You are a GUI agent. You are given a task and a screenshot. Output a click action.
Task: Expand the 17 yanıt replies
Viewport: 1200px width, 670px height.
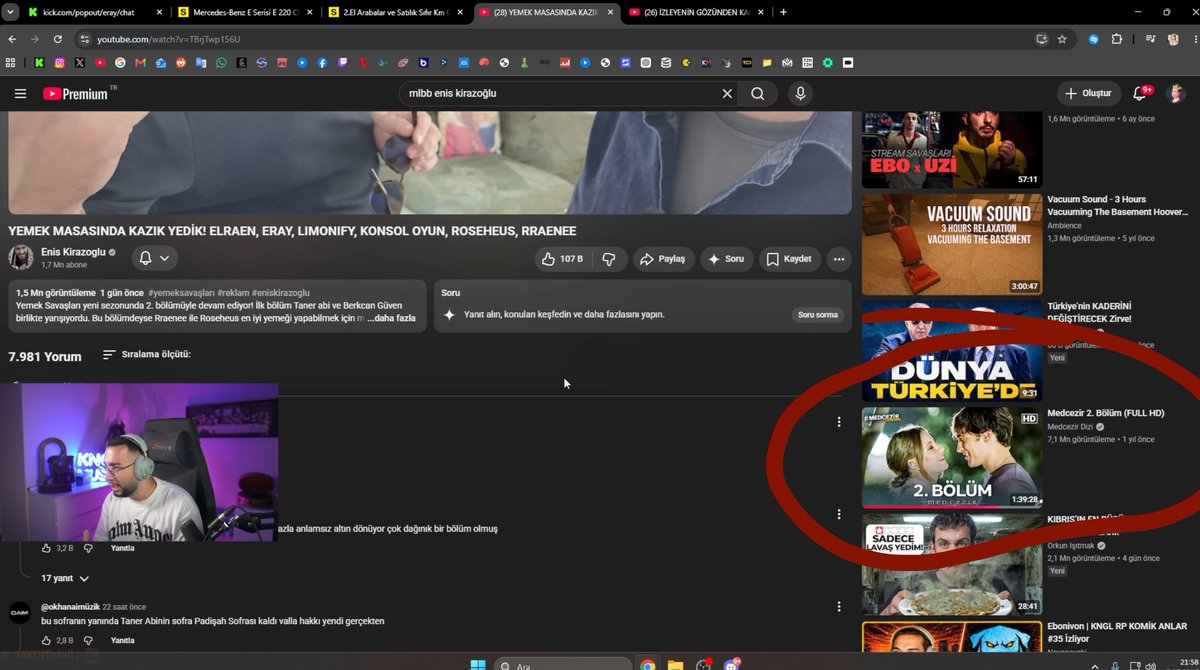tap(65, 578)
